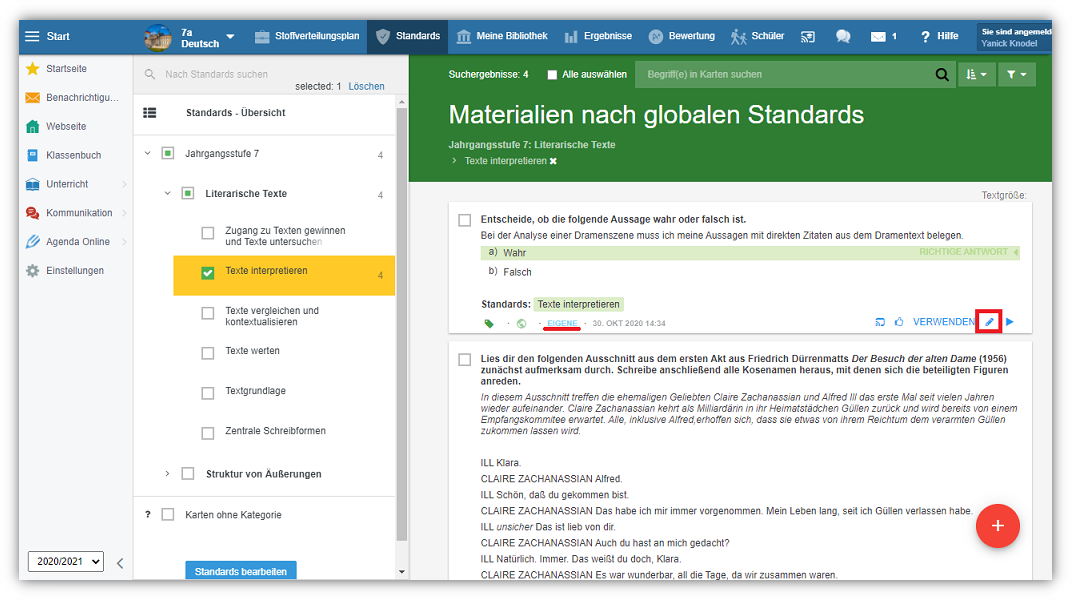Screen dimensions: 1072x600
Task: Open the hamburger Start menu
Action: 32,36
